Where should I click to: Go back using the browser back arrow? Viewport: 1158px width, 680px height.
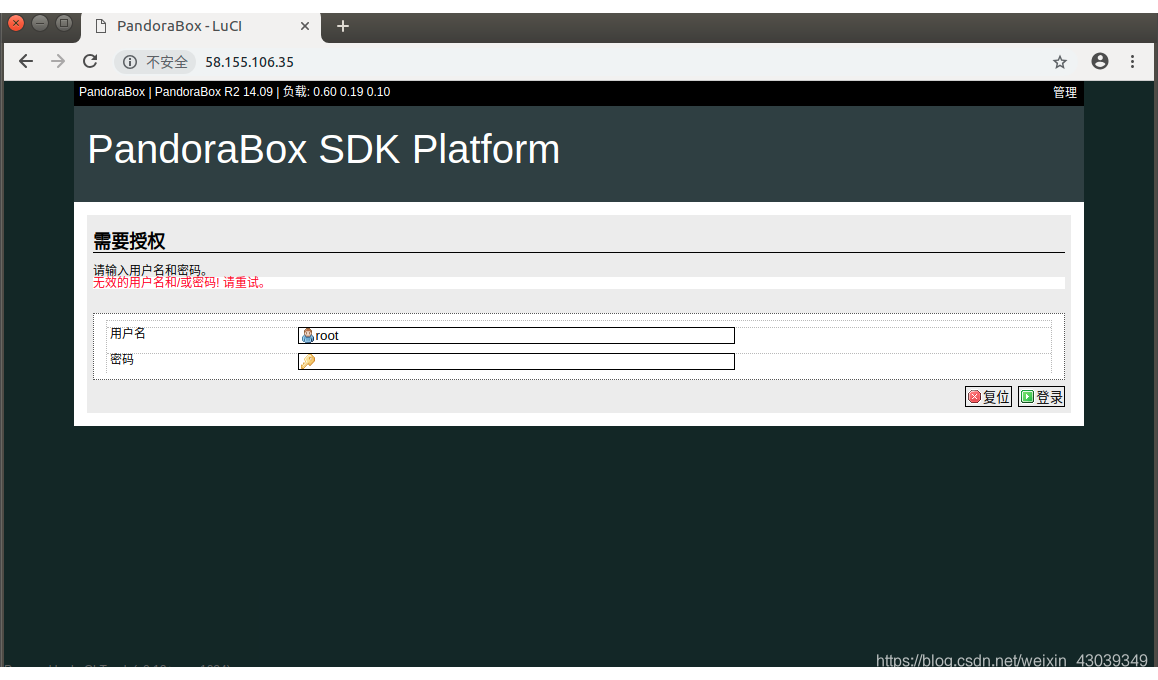(x=26, y=61)
